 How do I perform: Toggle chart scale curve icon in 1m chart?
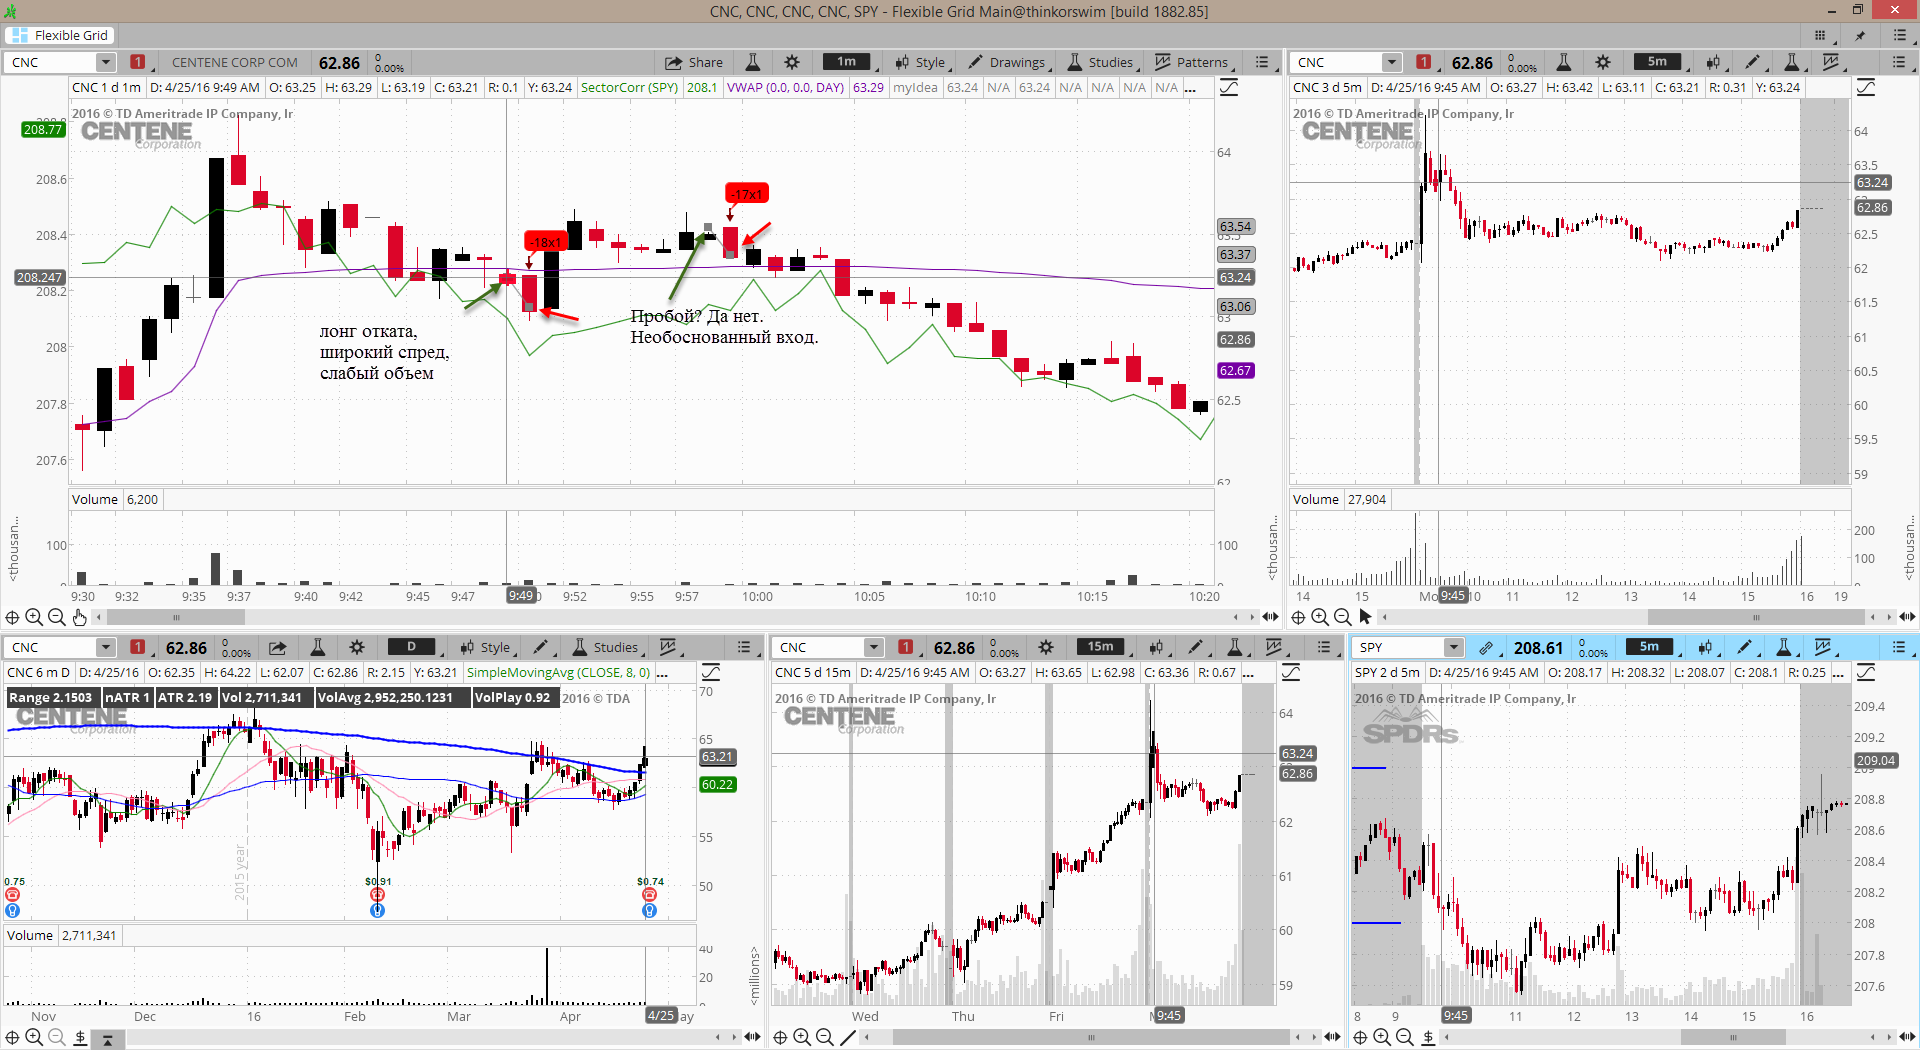point(1229,87)
